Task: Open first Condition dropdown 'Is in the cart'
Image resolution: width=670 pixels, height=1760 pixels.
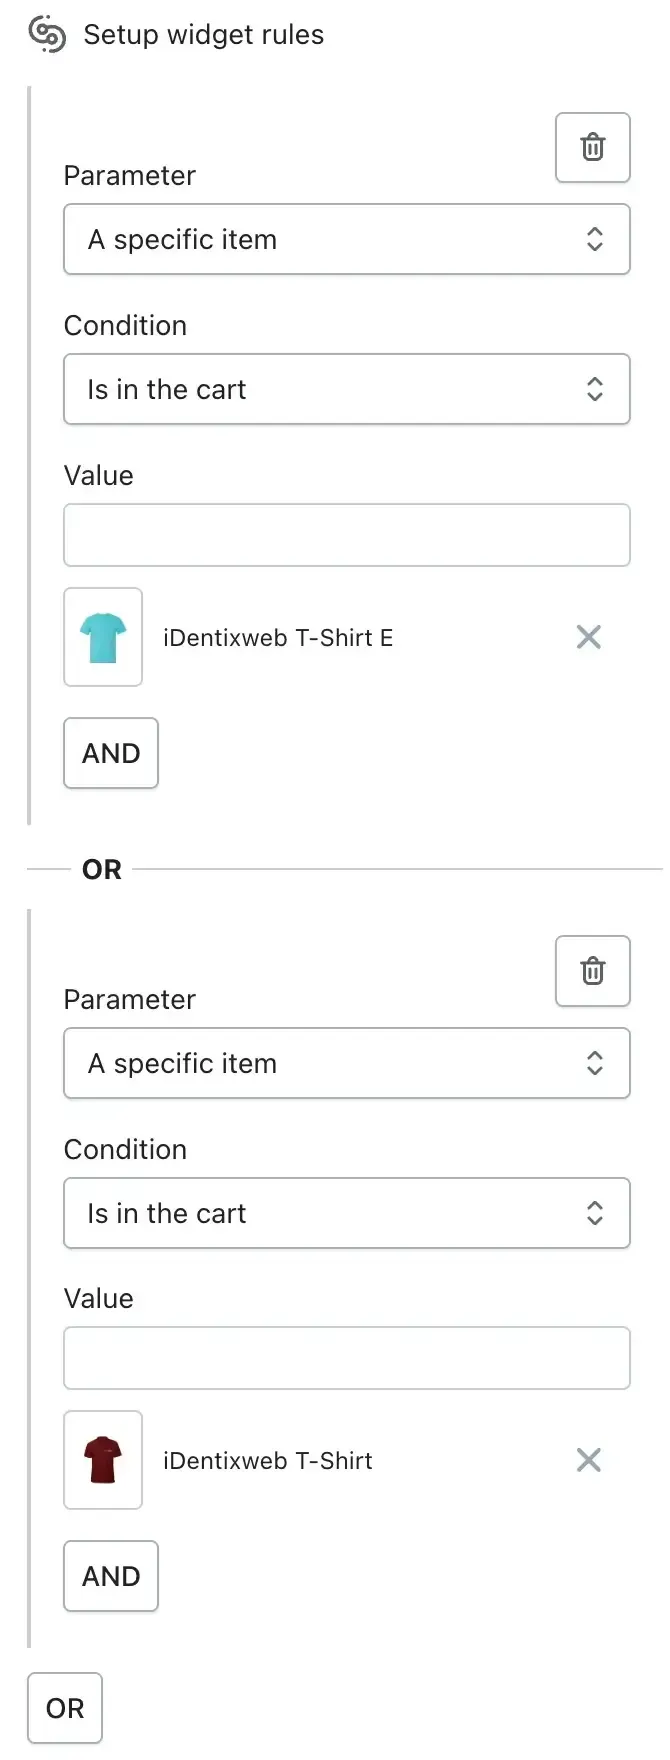Action: [347, 389]
